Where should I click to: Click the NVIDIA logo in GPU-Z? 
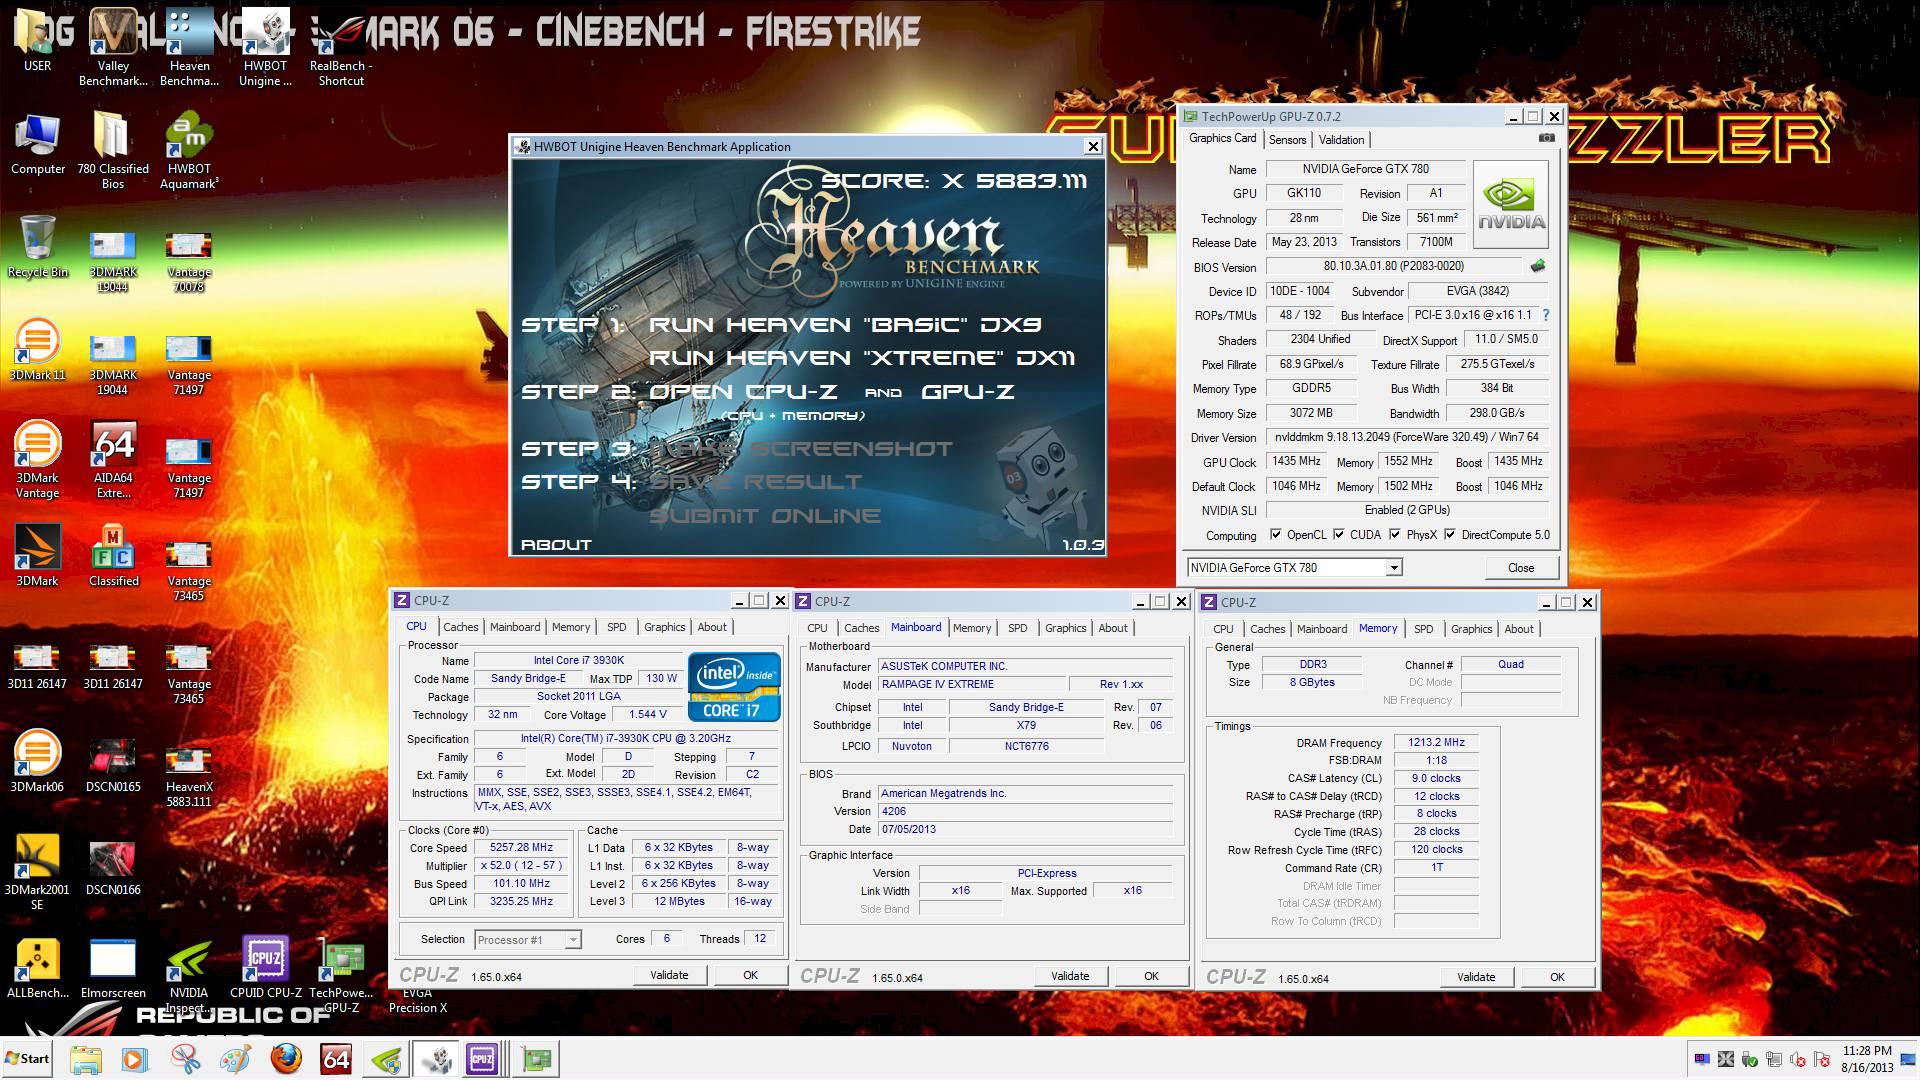click(x=1511, y=205)
